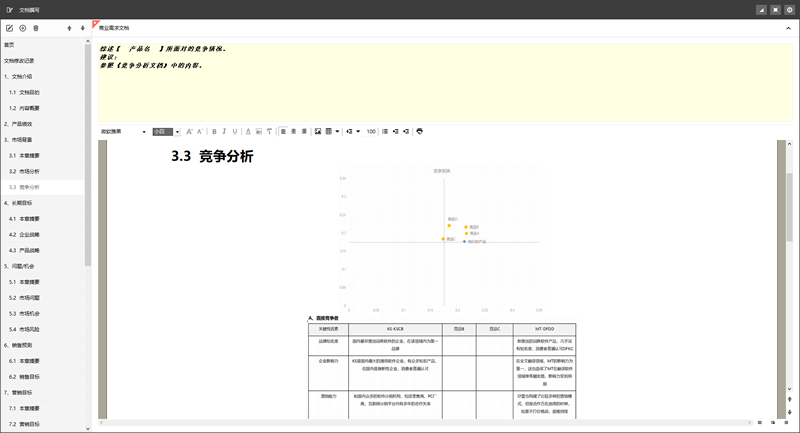Click the delete trash icon in sidebar
Image resolution: width=800 pixels, height=433 pixels.
(x=36, y=28)
